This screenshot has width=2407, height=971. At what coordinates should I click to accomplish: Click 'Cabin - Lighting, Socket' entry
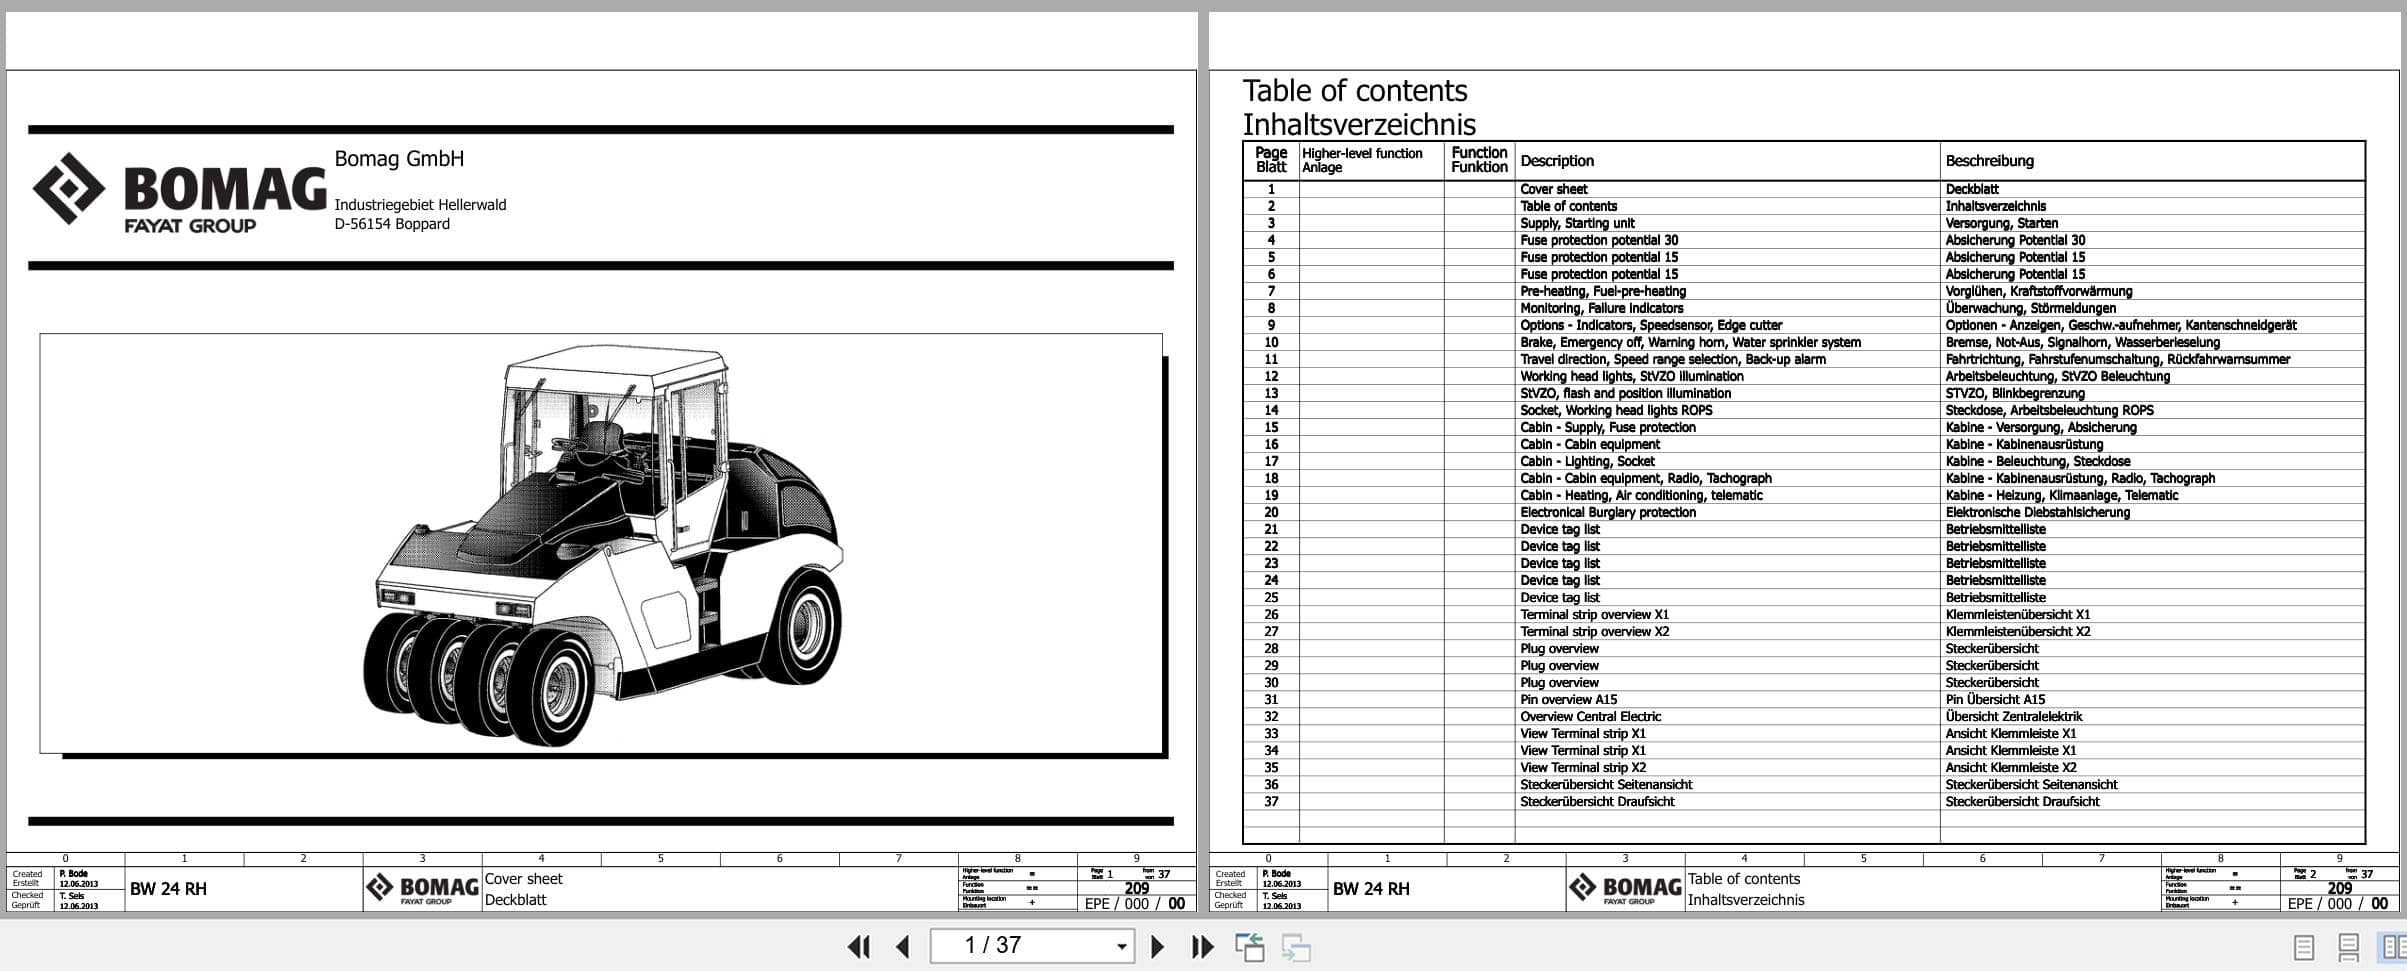click(1587, 461)
